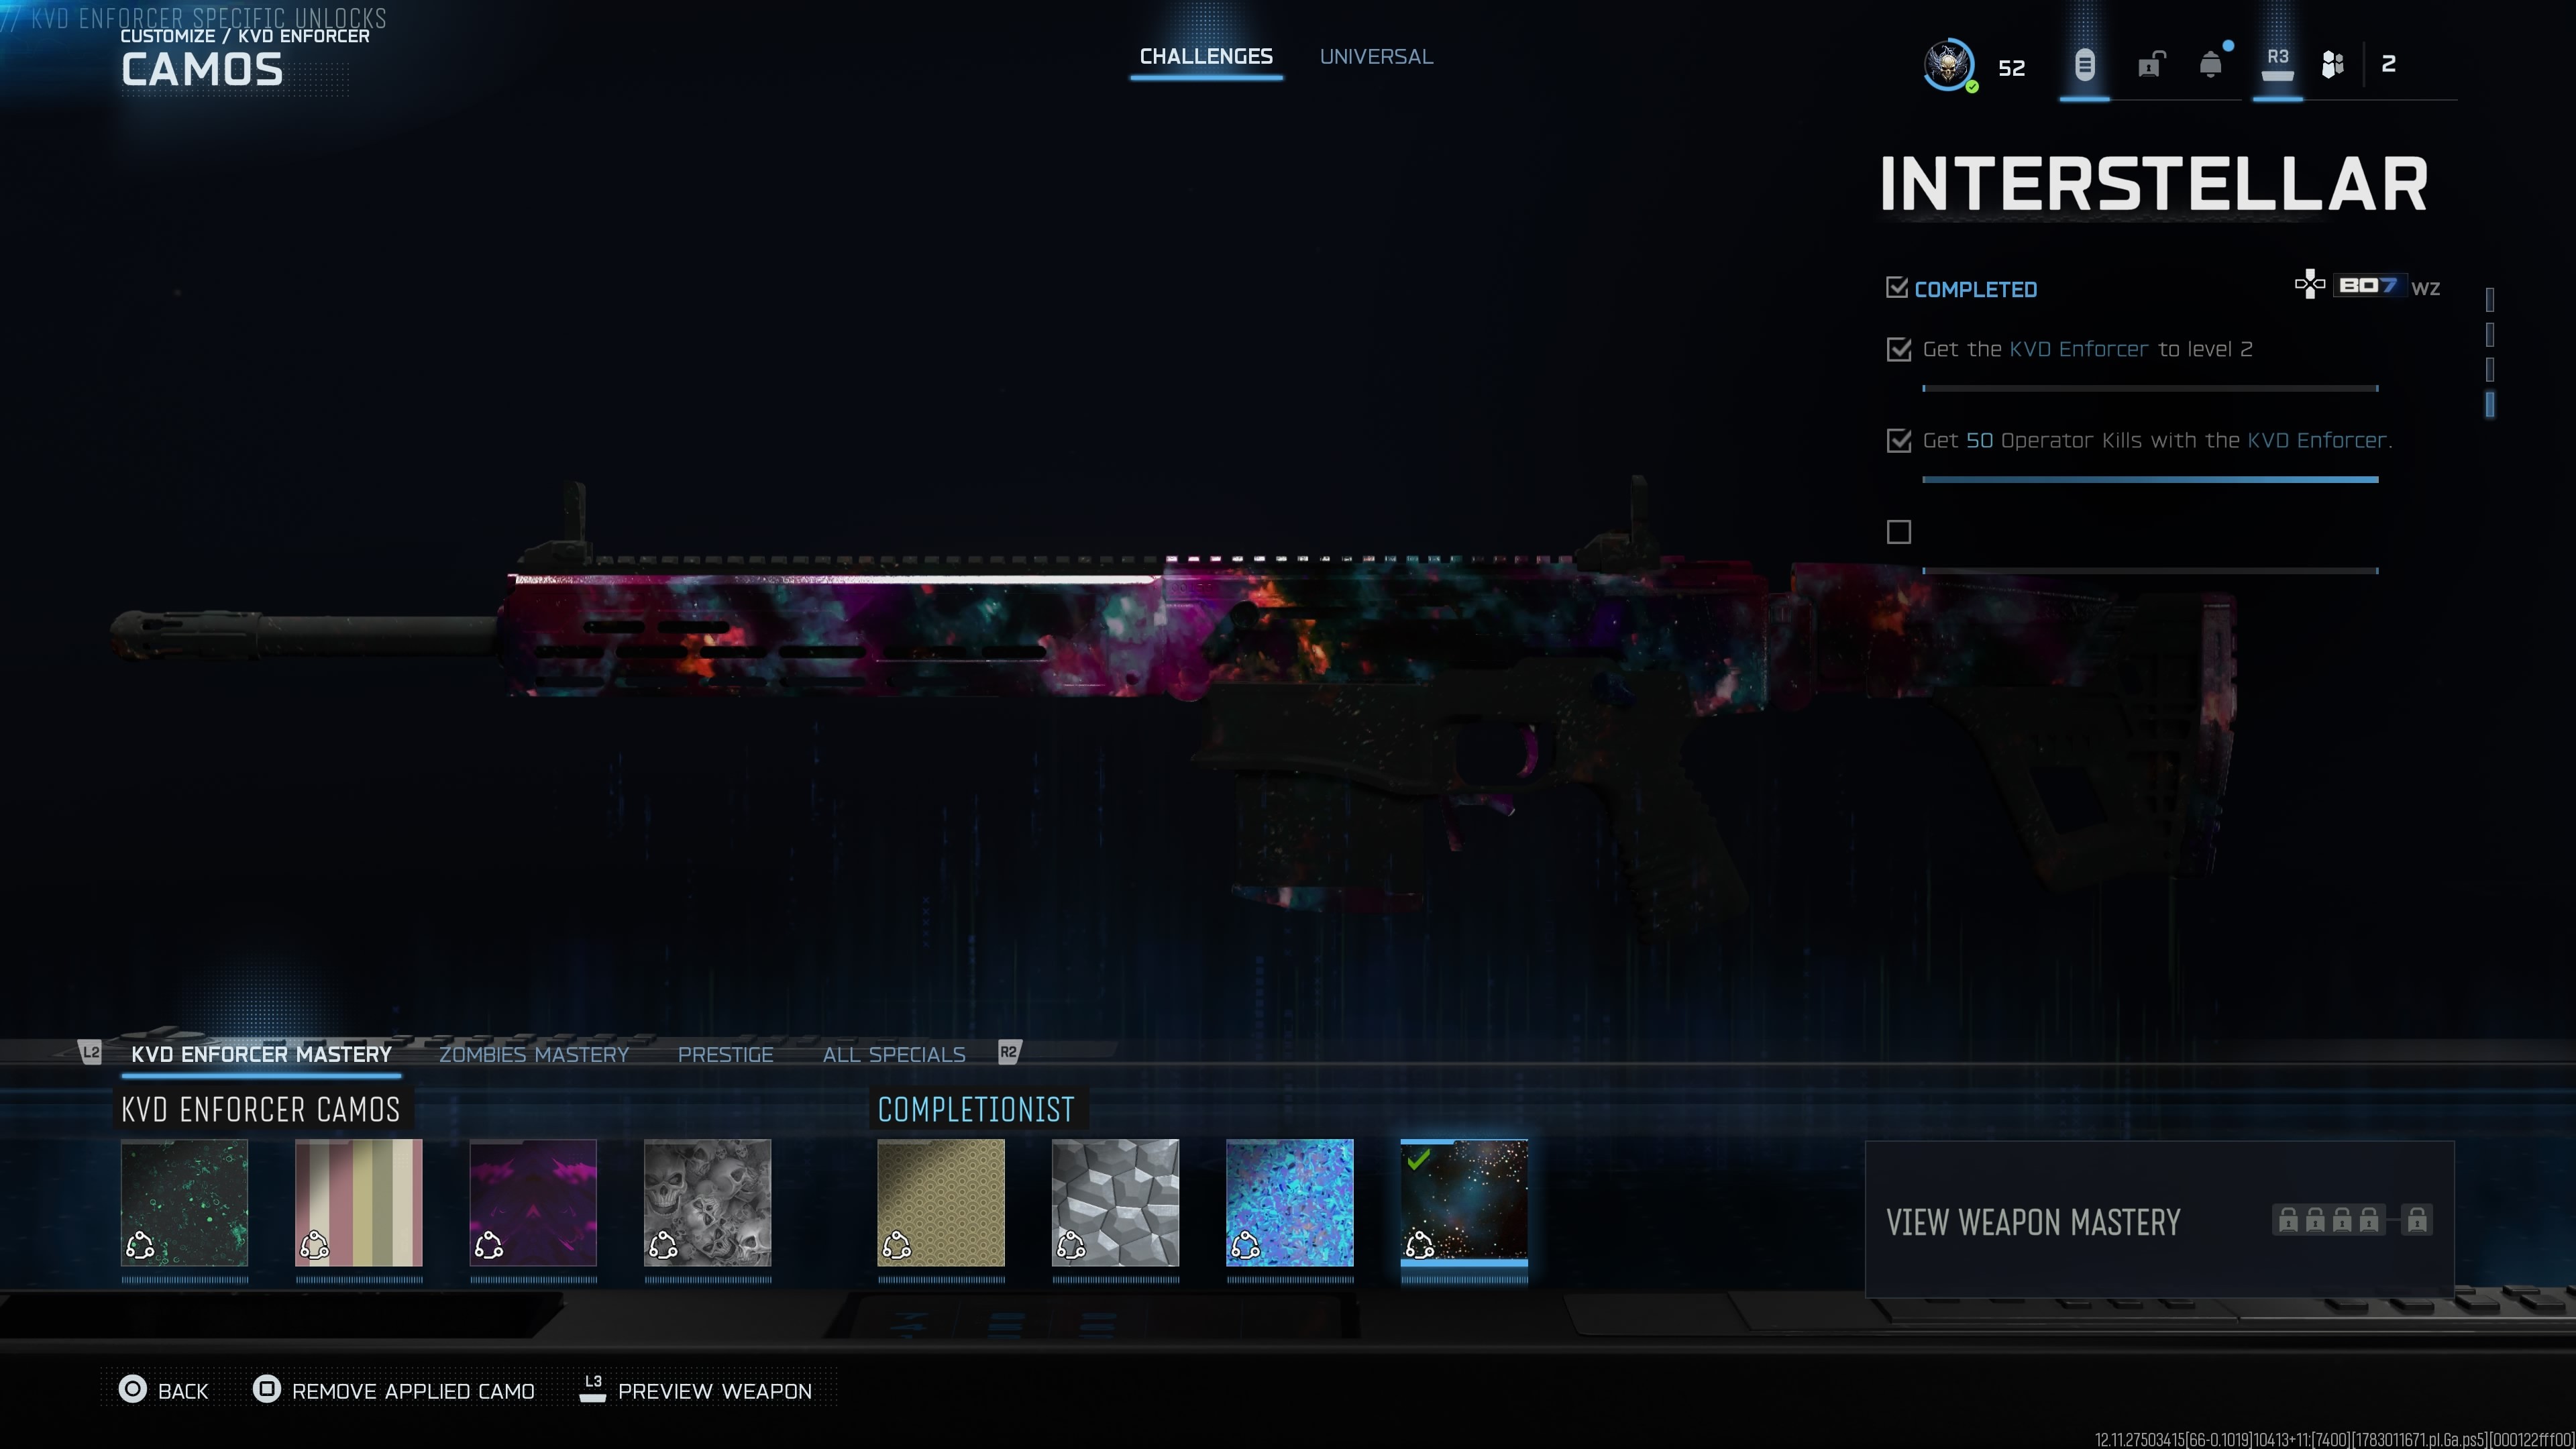This screenshot has width=2576, height=1449.
Task: Toggle the COMPLETED checkbox
Action: click(x=1897, y=288)
